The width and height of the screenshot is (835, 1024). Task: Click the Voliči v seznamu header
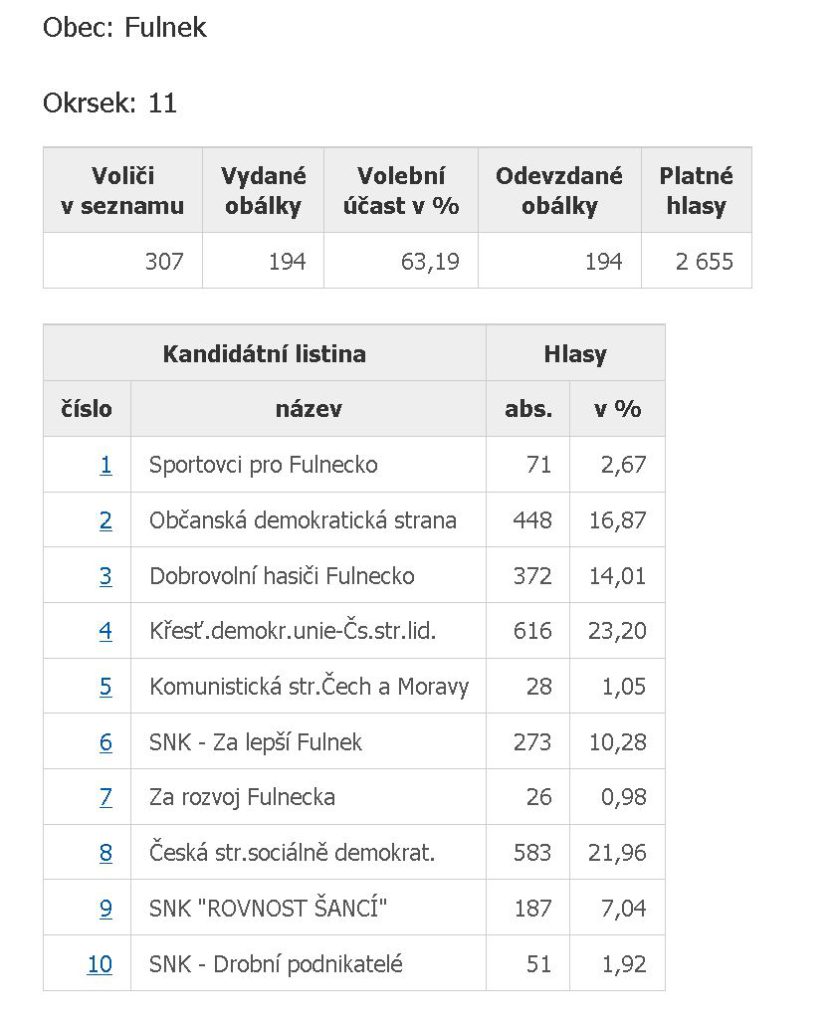pyautogui.click(x=123, y=190)
